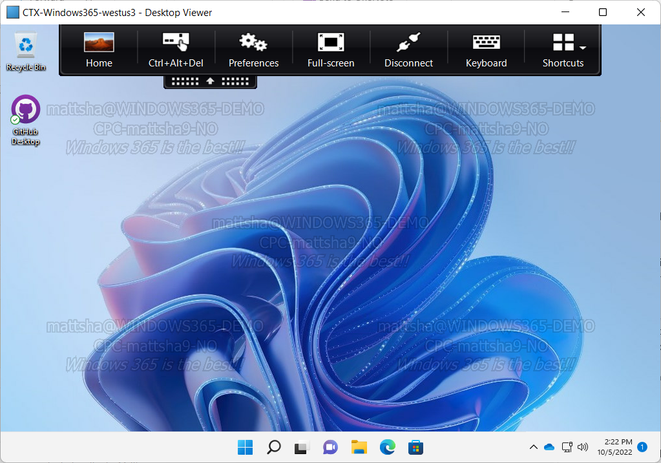The width and height of the screenshot is (661, 463).
Task: Open taskbar Search
Action: click(274, 447)
